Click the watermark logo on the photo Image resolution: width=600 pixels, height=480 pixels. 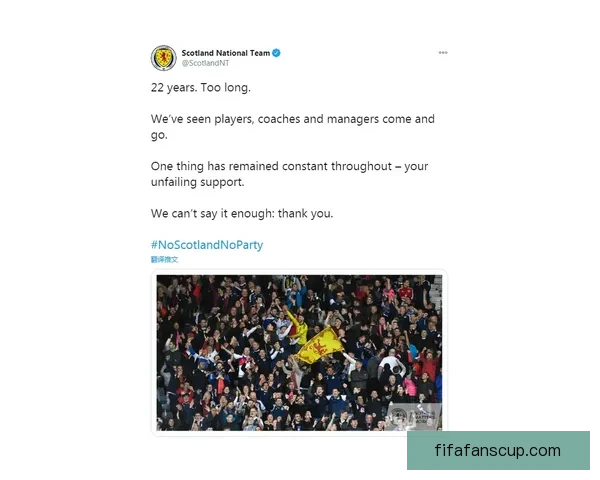click(x=414, y=415)
